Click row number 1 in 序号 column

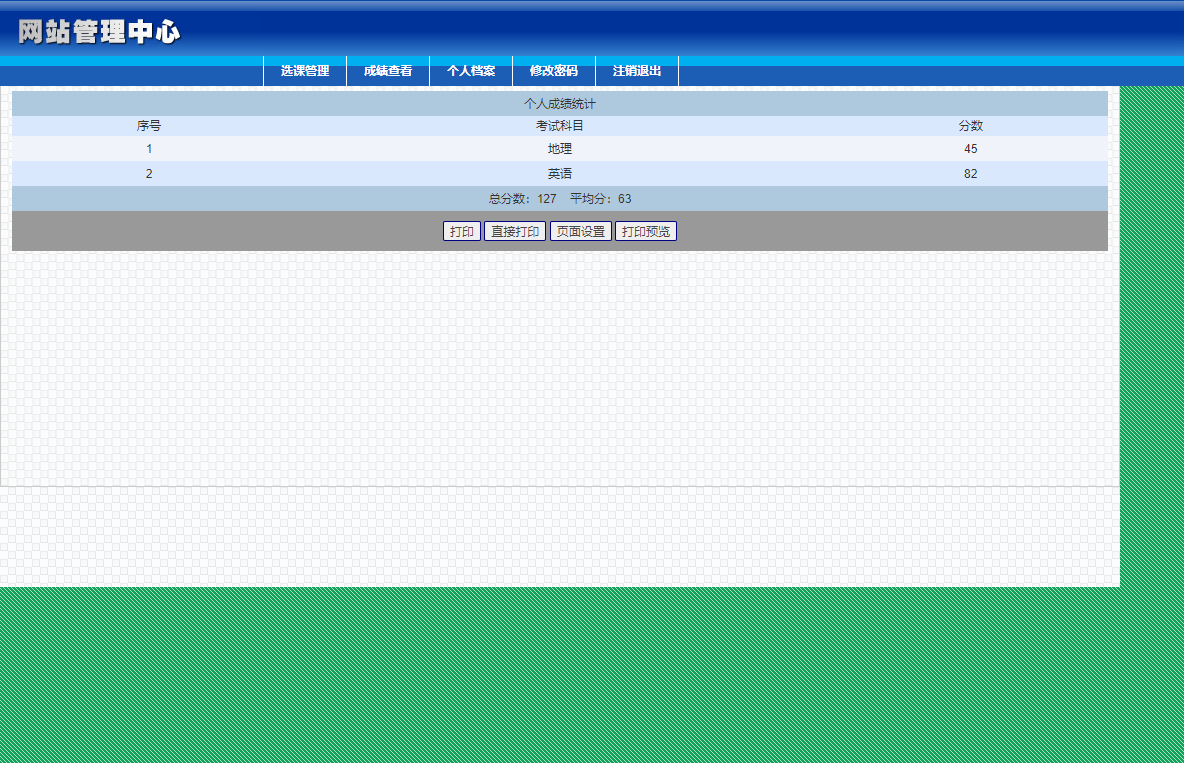[x=149, y=149]
